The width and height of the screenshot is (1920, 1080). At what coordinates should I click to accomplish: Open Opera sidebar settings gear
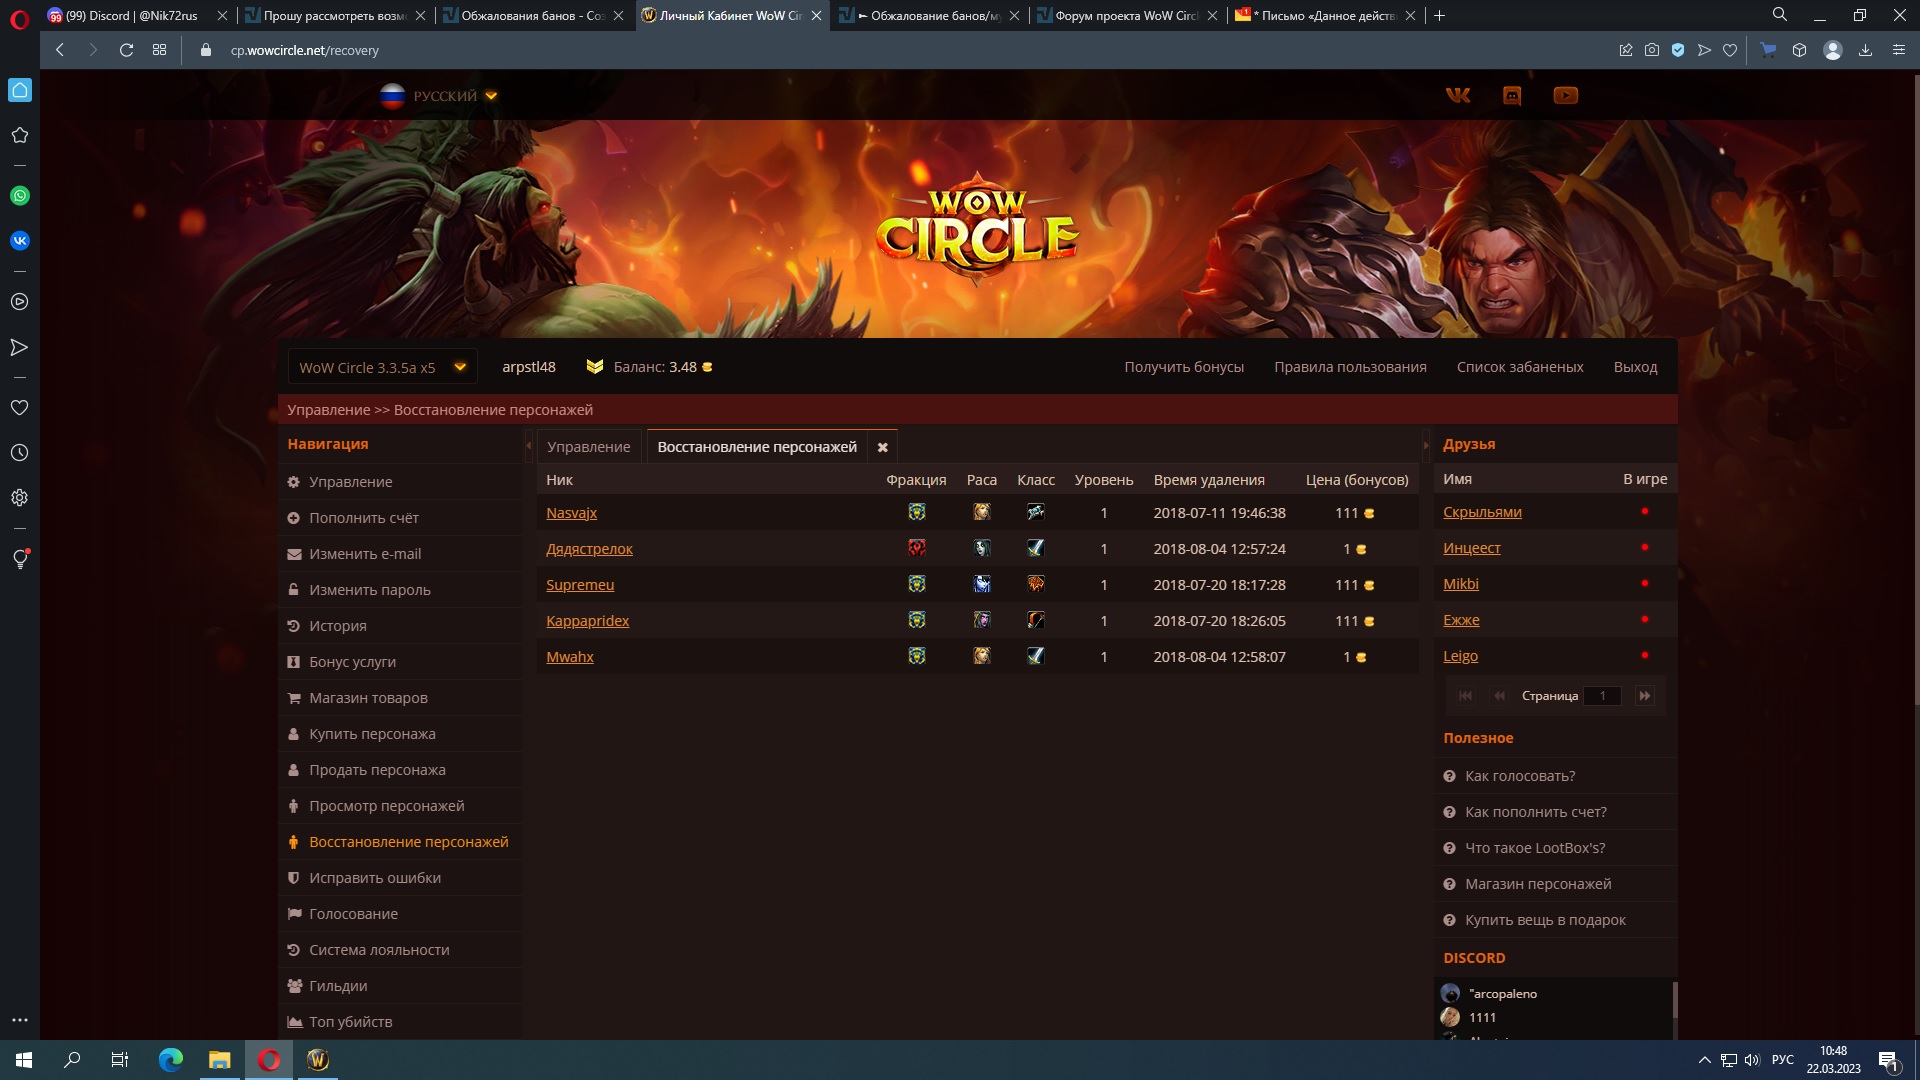20,498
